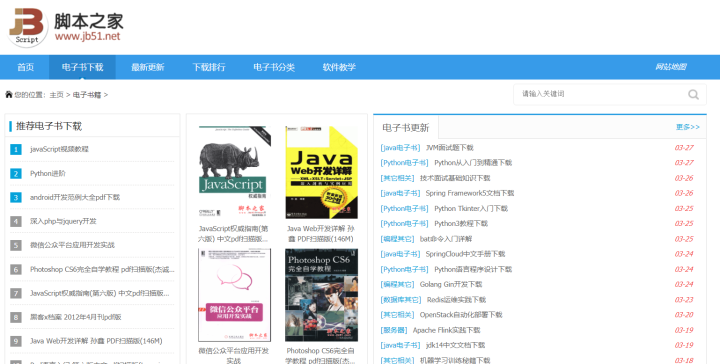Open OpenStack自动化部署下载 entry
The image size is (720, 364).
461,315
